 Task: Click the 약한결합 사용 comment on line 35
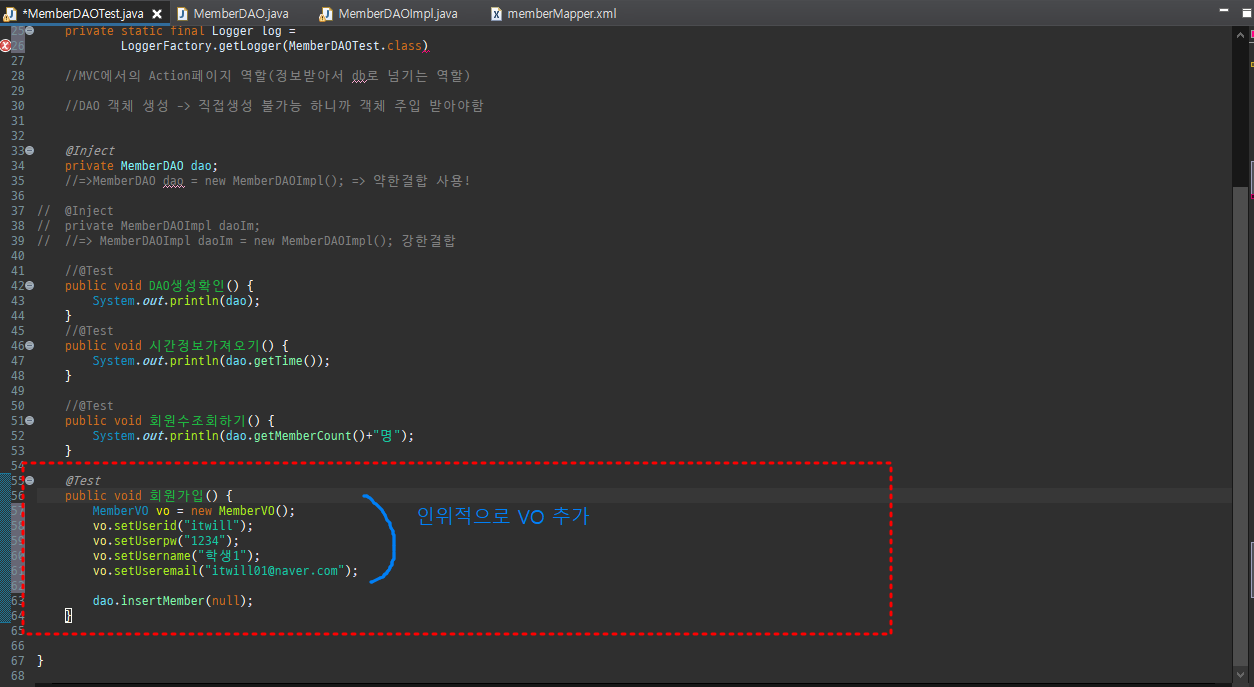click(421, 181)
